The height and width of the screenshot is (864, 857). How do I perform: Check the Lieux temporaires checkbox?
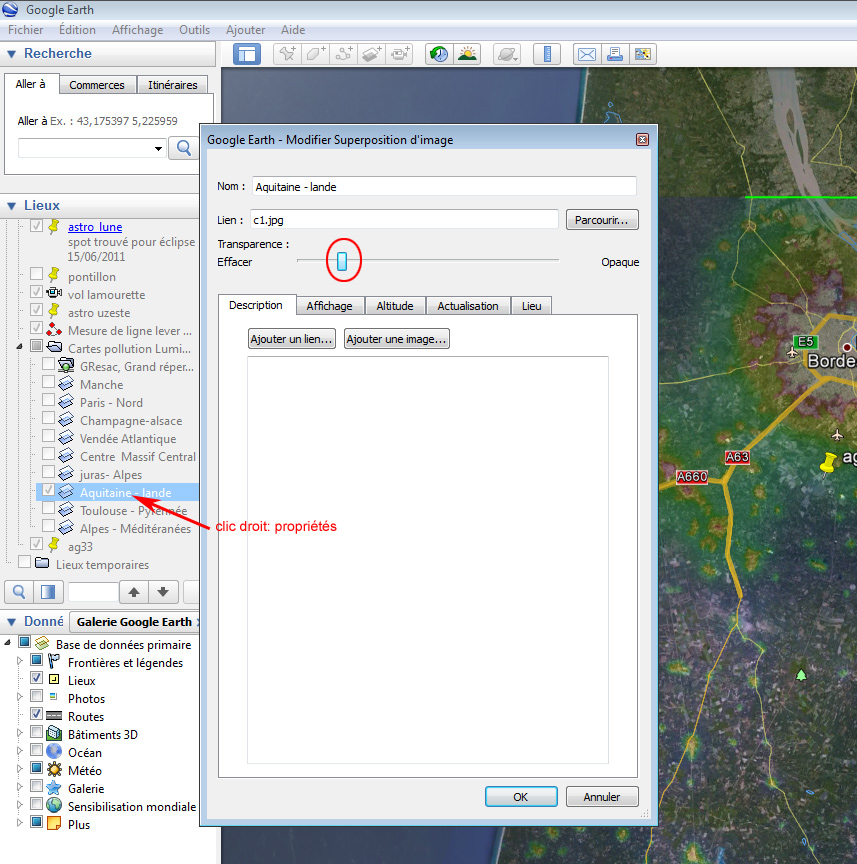click(24, 561)
